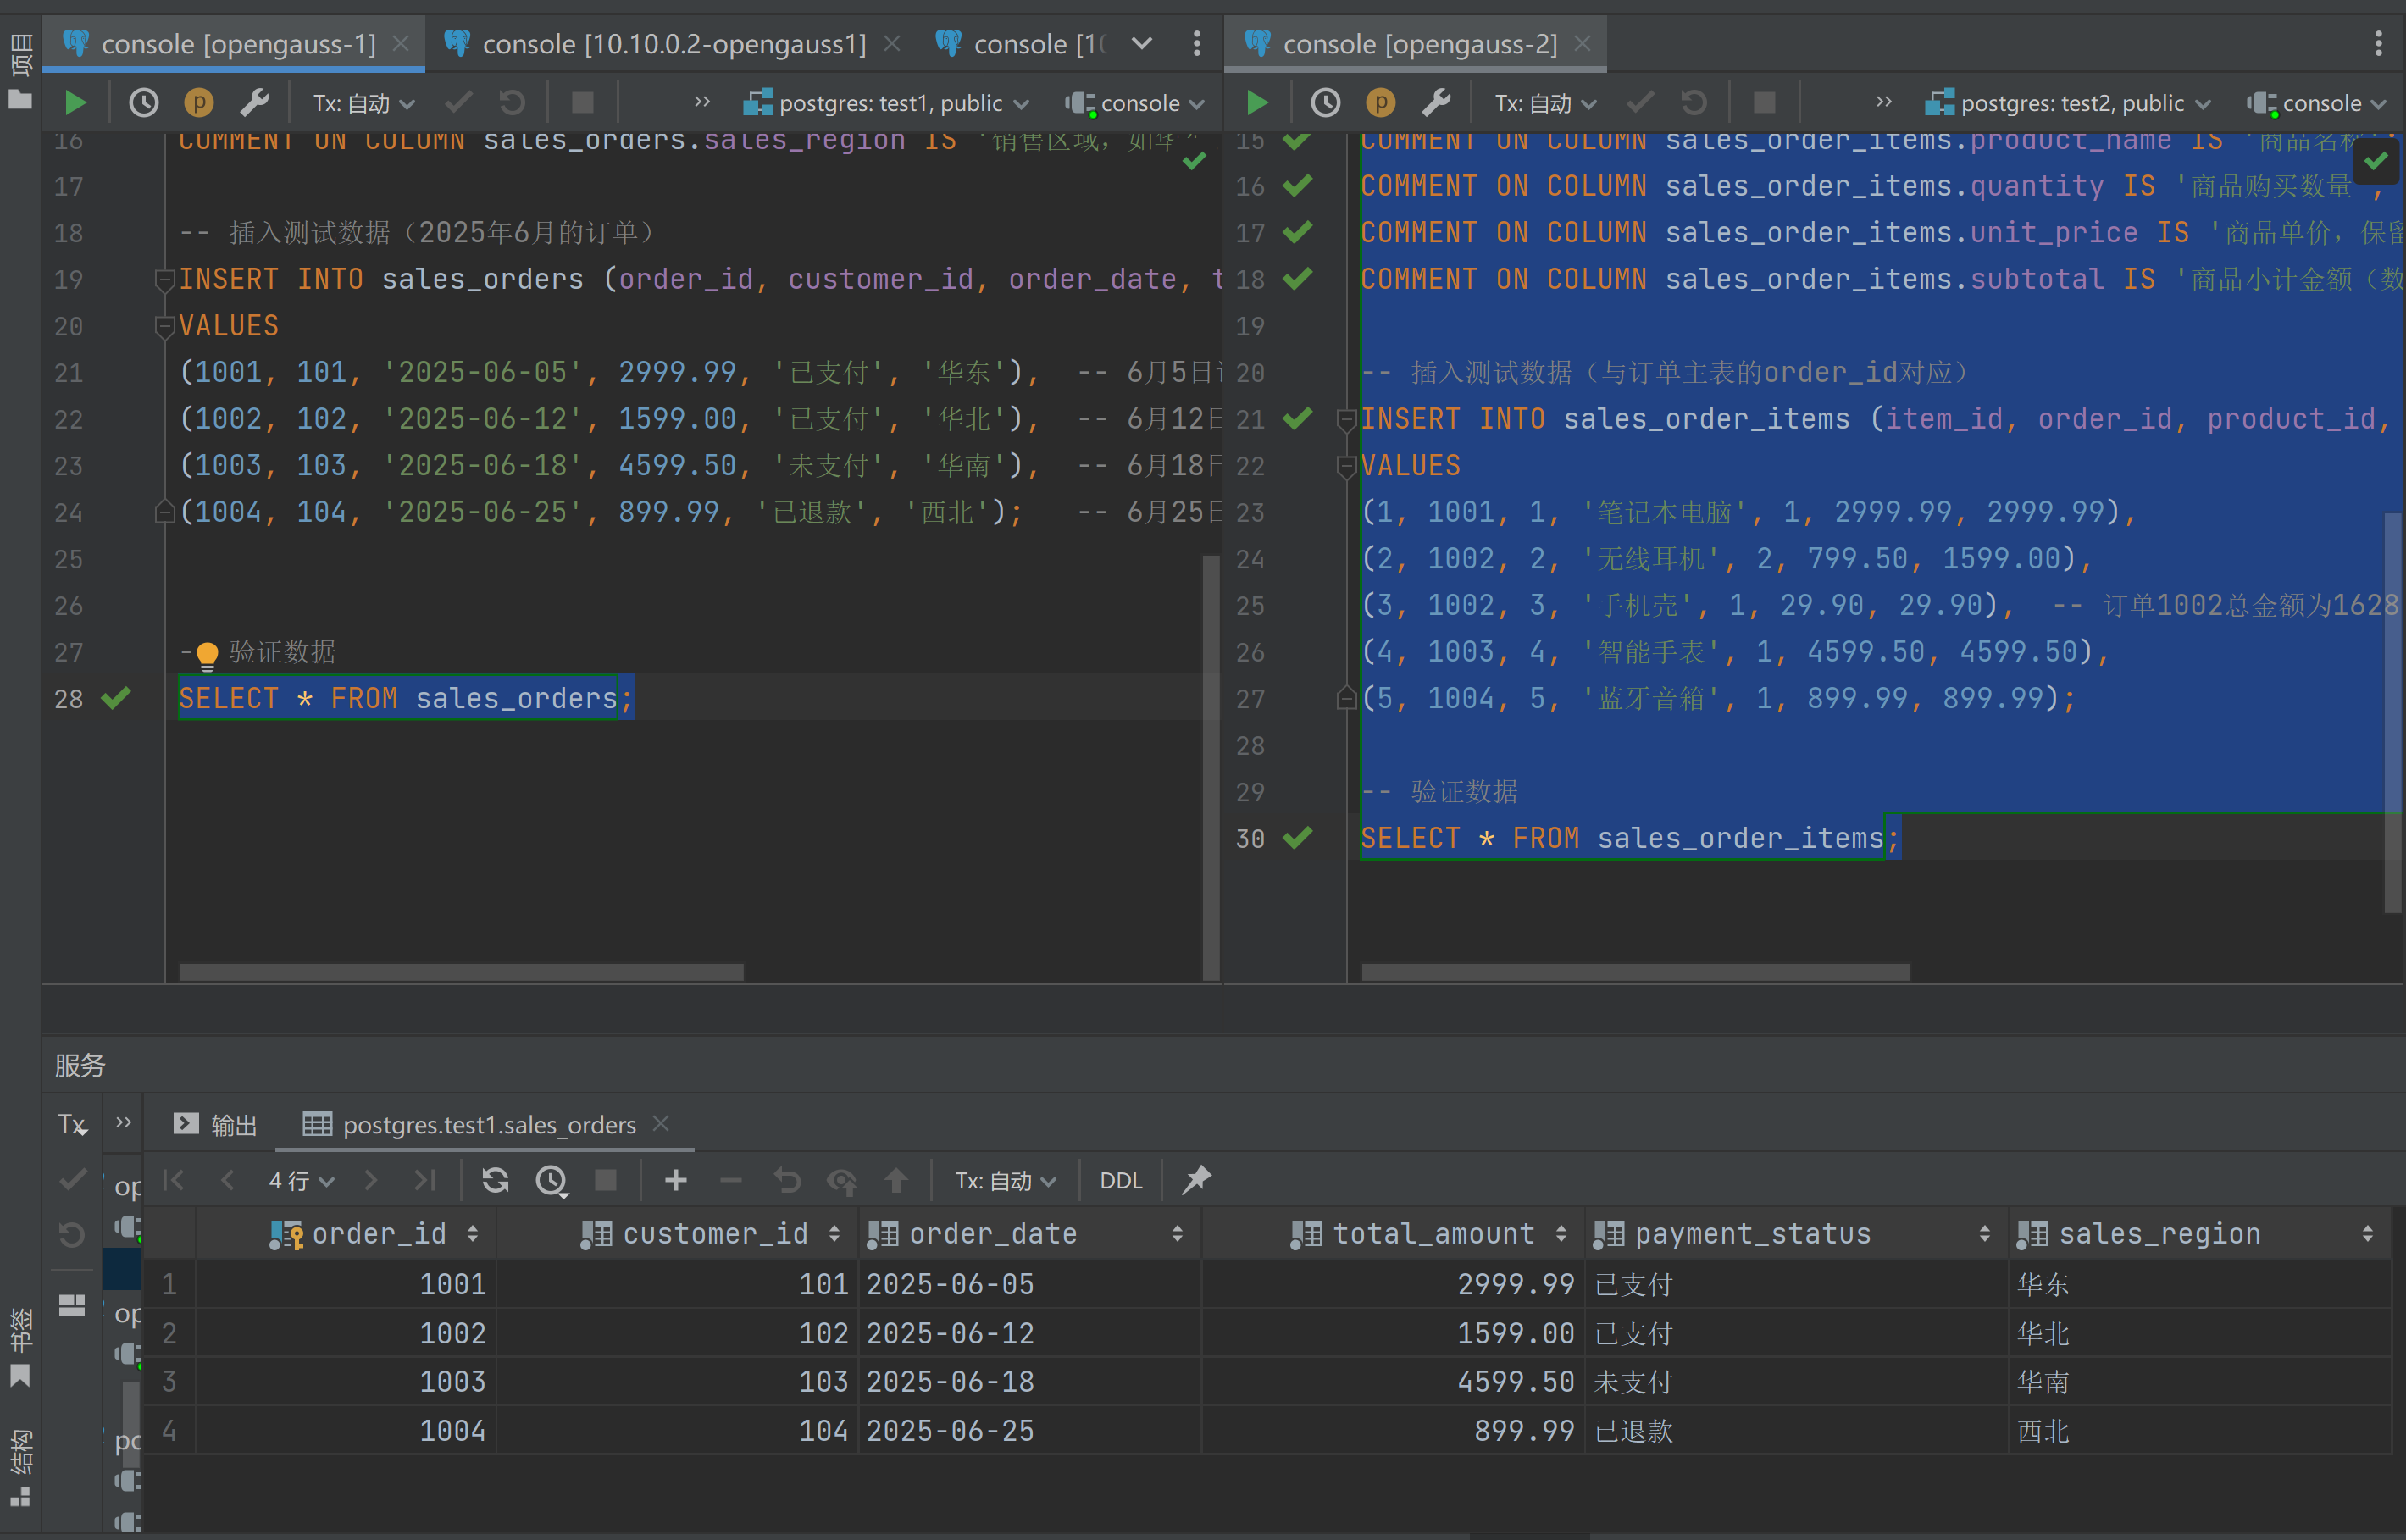The image size is (2406, 1540).
Task: Go to next results page
Action: (371, 1180)
